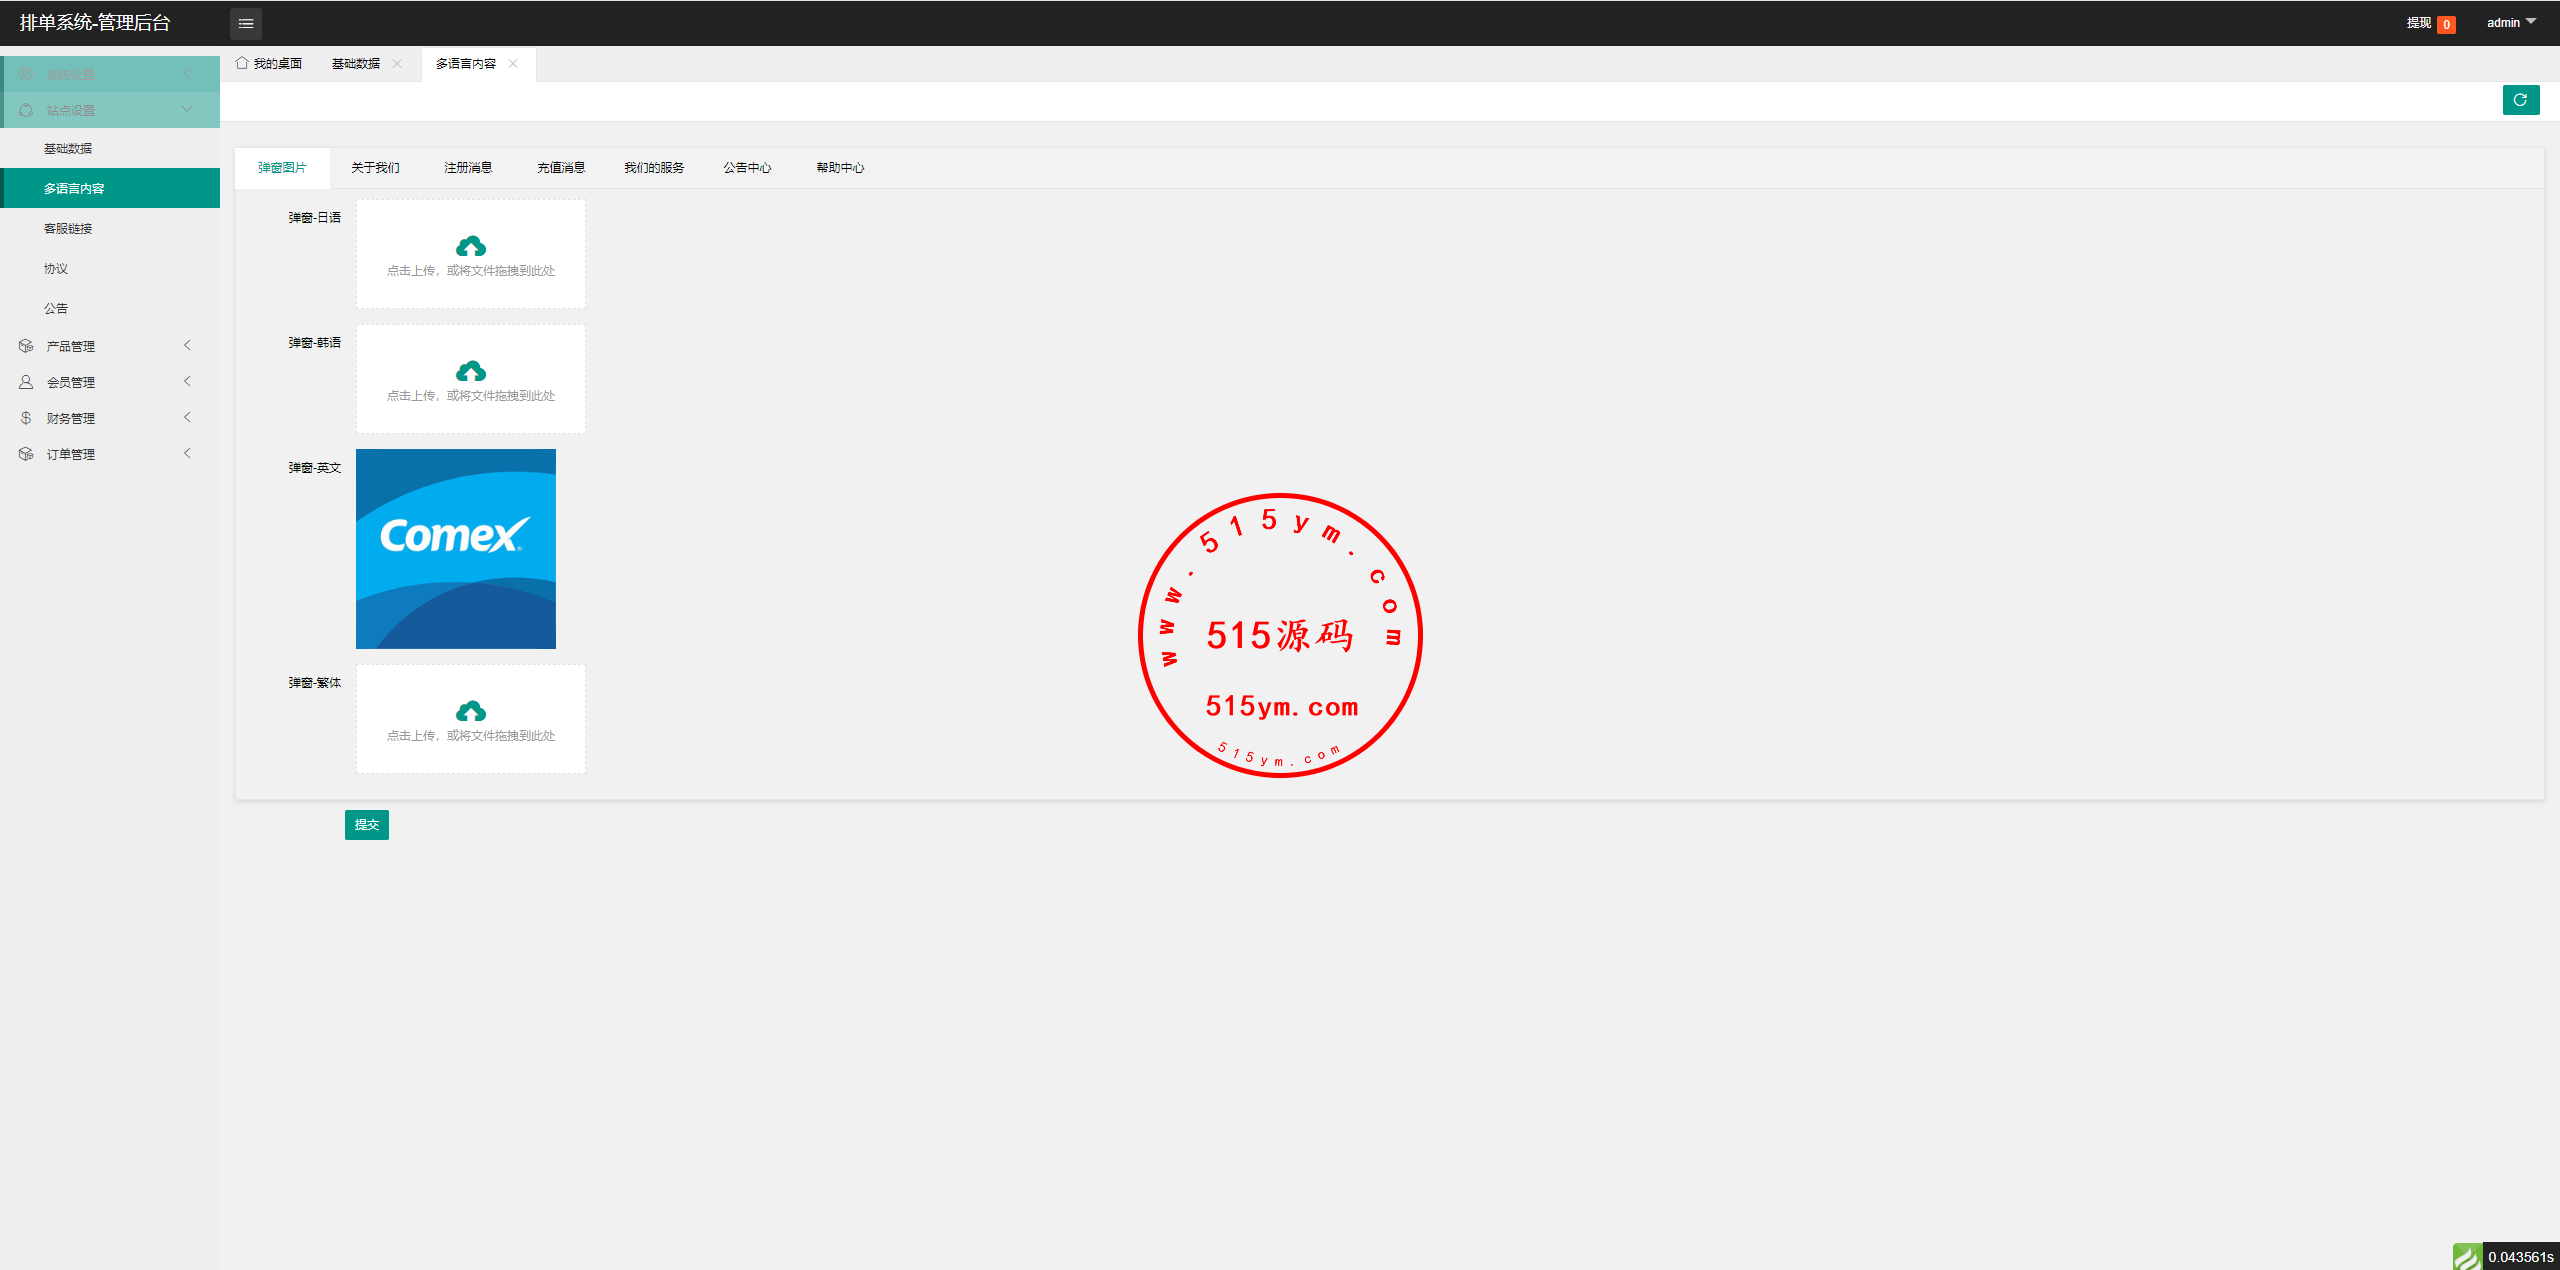Screen dimensions: 2560x1270
Task: Click the upload cloud icon for 弹窗-日语
Action: click(471, 246)
